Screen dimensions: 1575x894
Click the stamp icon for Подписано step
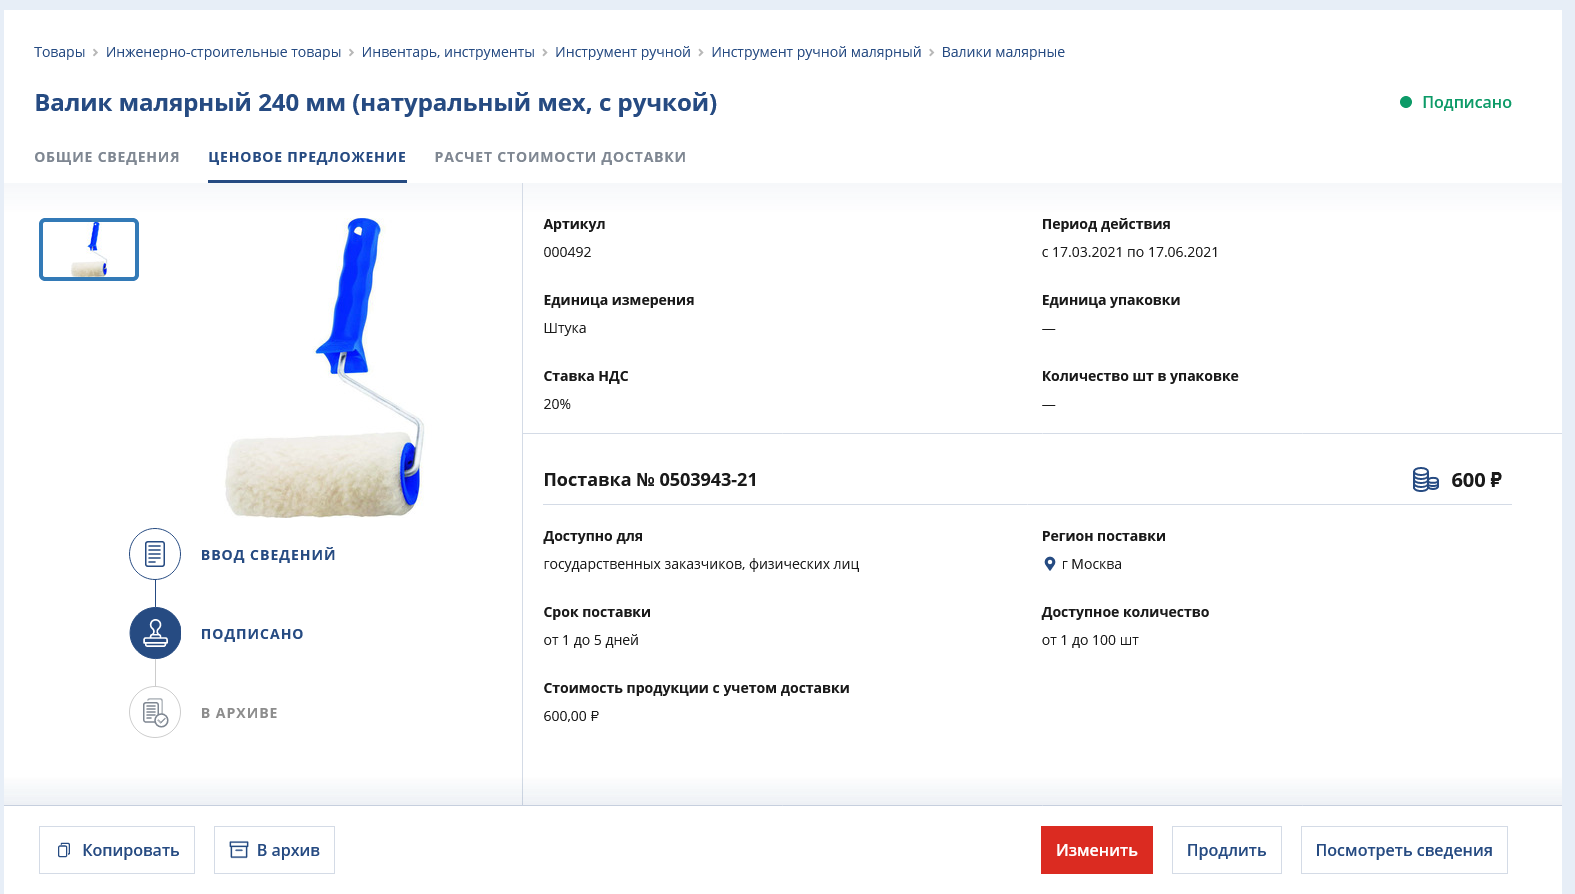click(155, 633)
